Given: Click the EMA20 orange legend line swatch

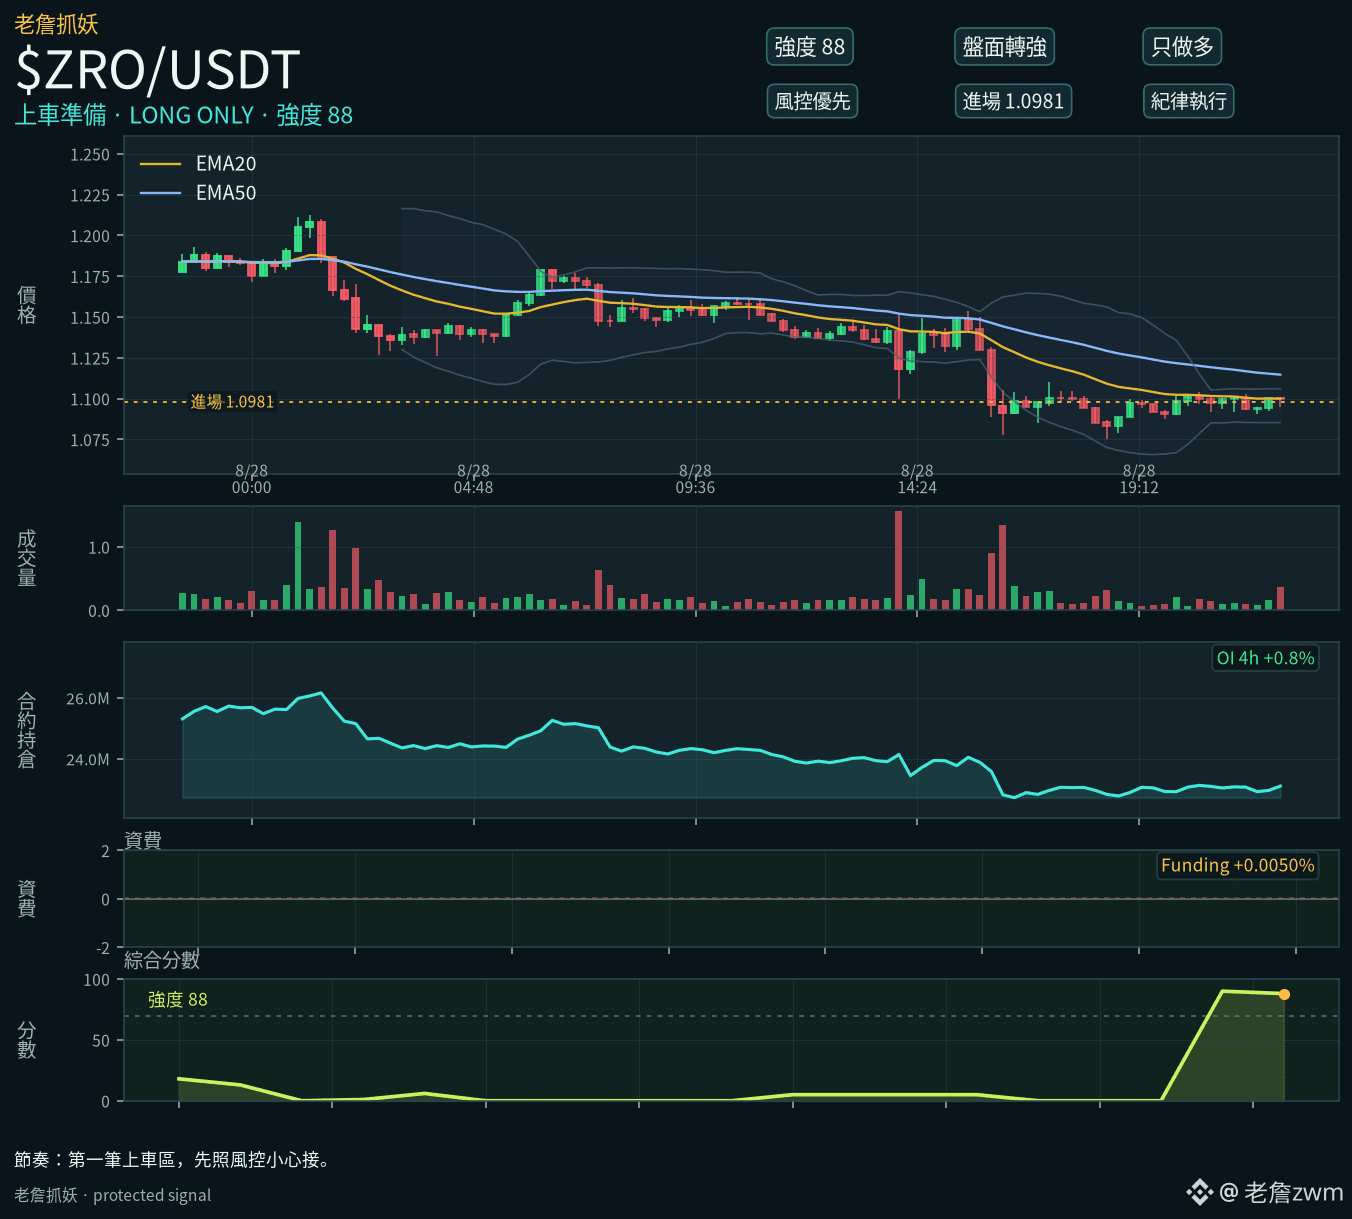Looking at the screenshot, I should pyautogui.click(x=160, y=164).
